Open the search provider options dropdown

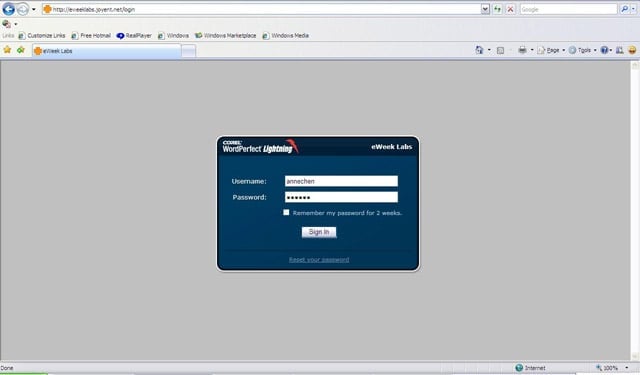click(x=633, y=9)
